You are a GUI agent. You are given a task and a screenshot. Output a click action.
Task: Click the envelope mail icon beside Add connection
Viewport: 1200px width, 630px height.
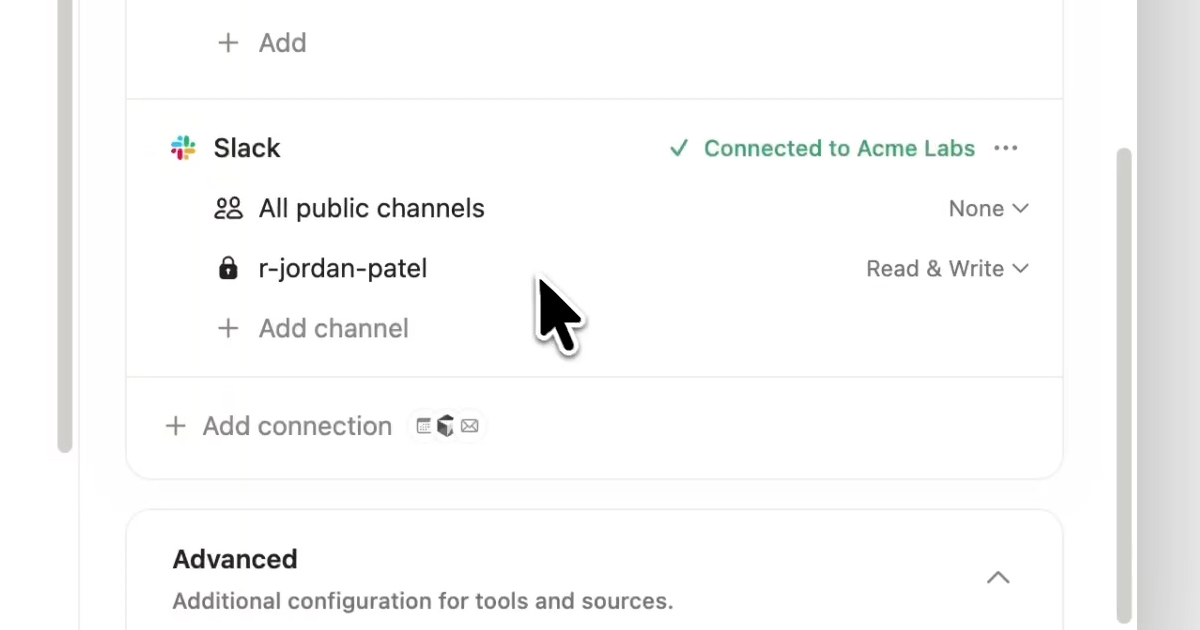point(469,426)
